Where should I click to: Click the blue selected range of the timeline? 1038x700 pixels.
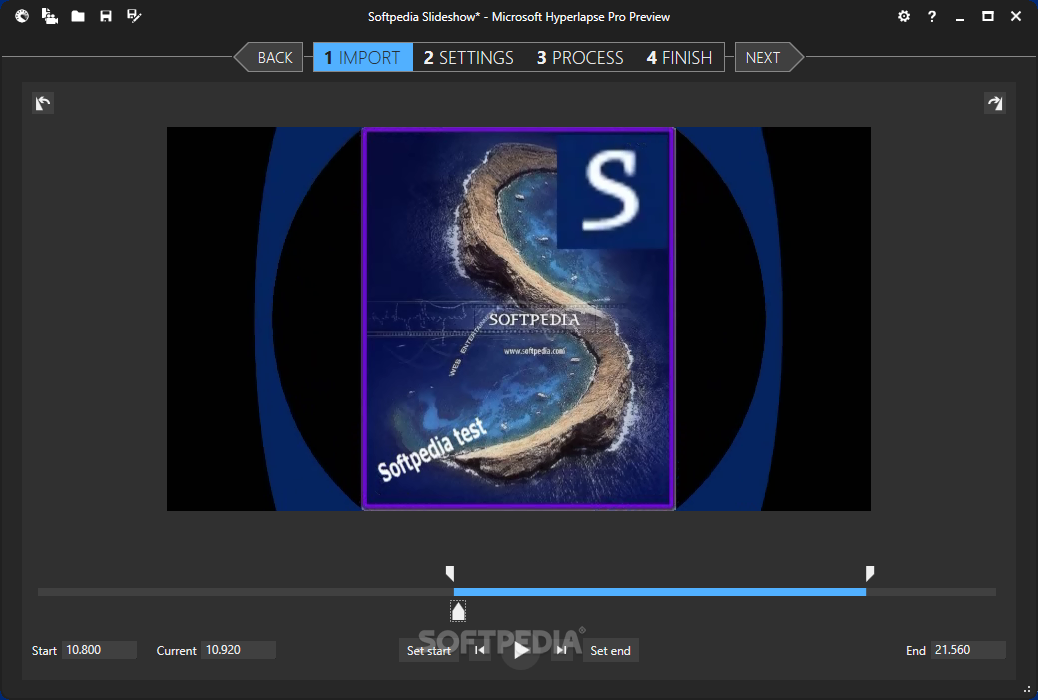coord(659,592)
